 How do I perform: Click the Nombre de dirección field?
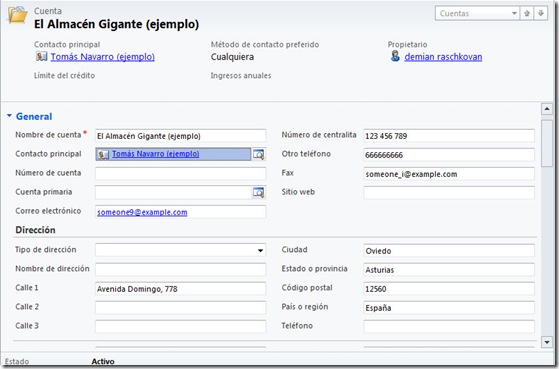(x=180, y=269)
